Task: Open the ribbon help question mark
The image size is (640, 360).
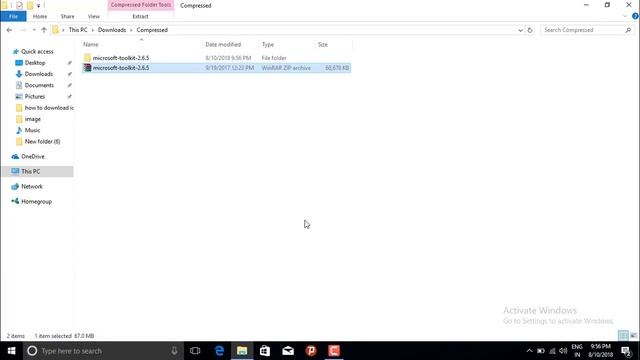Action: click(635, 16)
